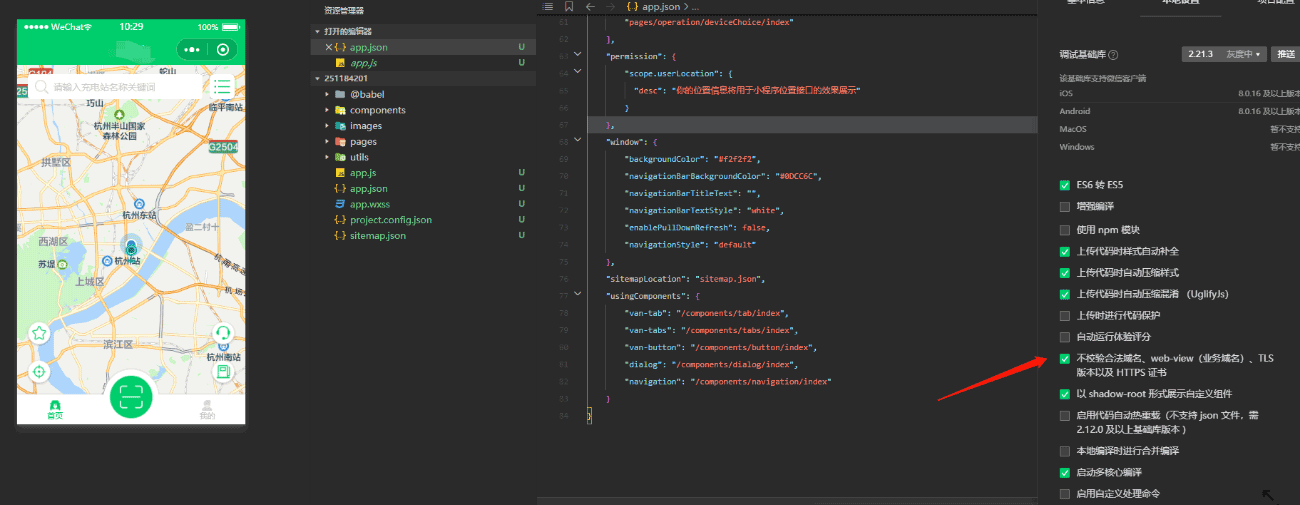This screenshot has width=1300, height=505.
Task: Tap the headset customer service icon
Action: pyautogui.click(x=223, y=333)
